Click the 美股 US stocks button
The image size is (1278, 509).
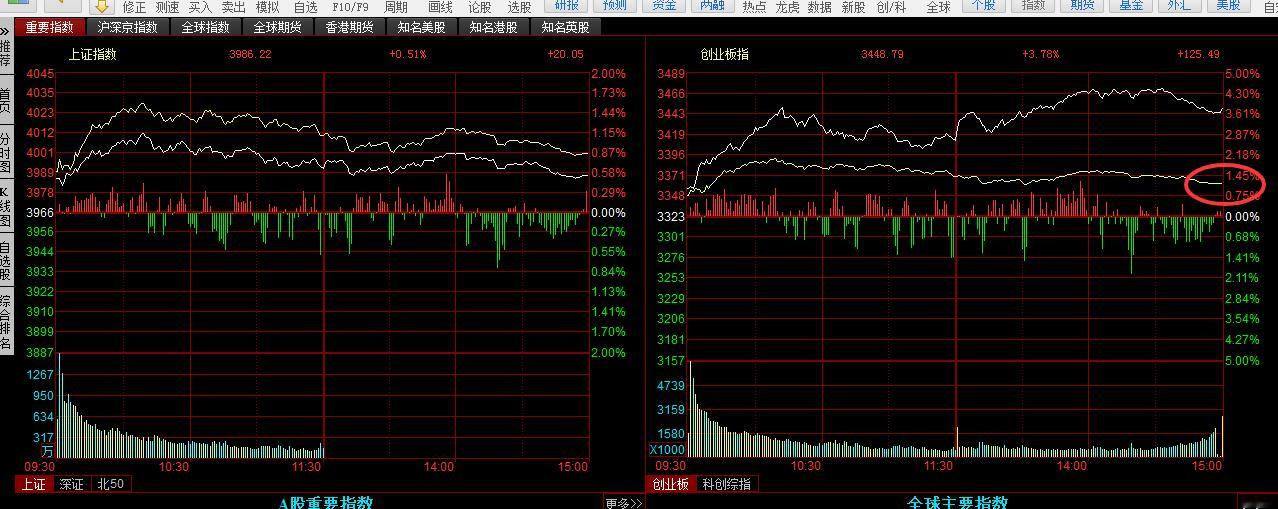pos(1228,5)
